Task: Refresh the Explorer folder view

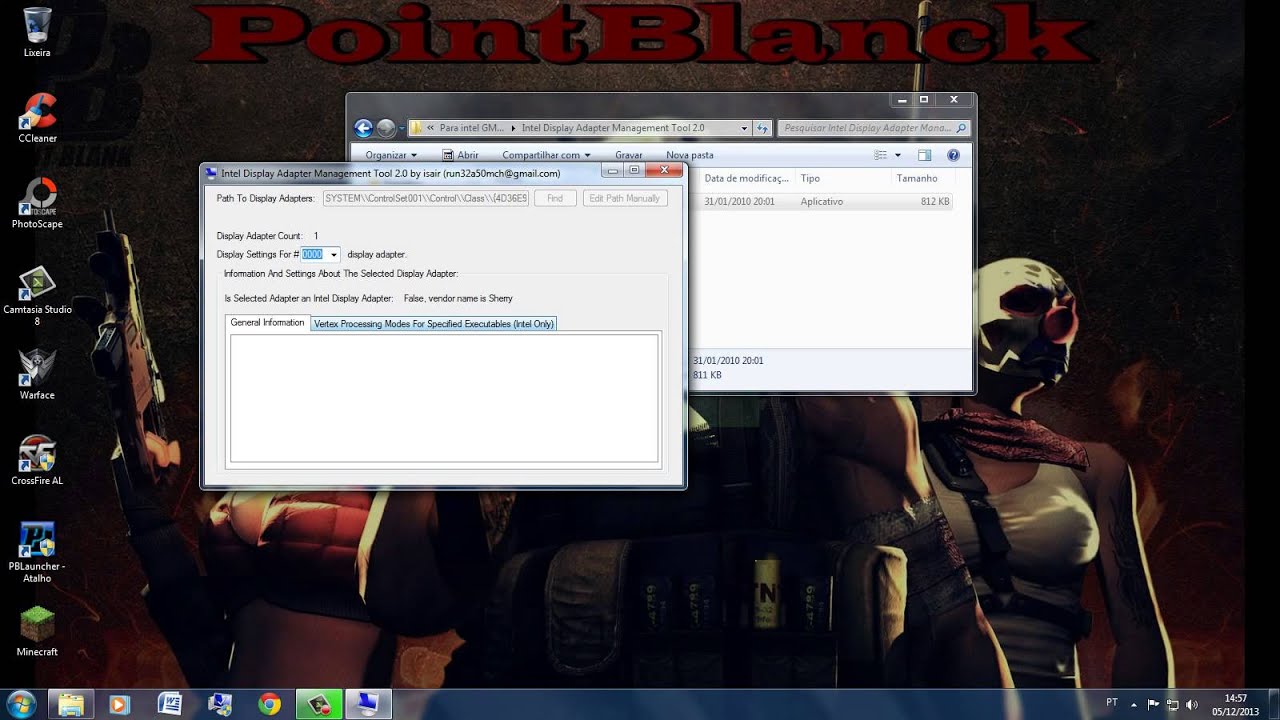Action: [762, 128]
